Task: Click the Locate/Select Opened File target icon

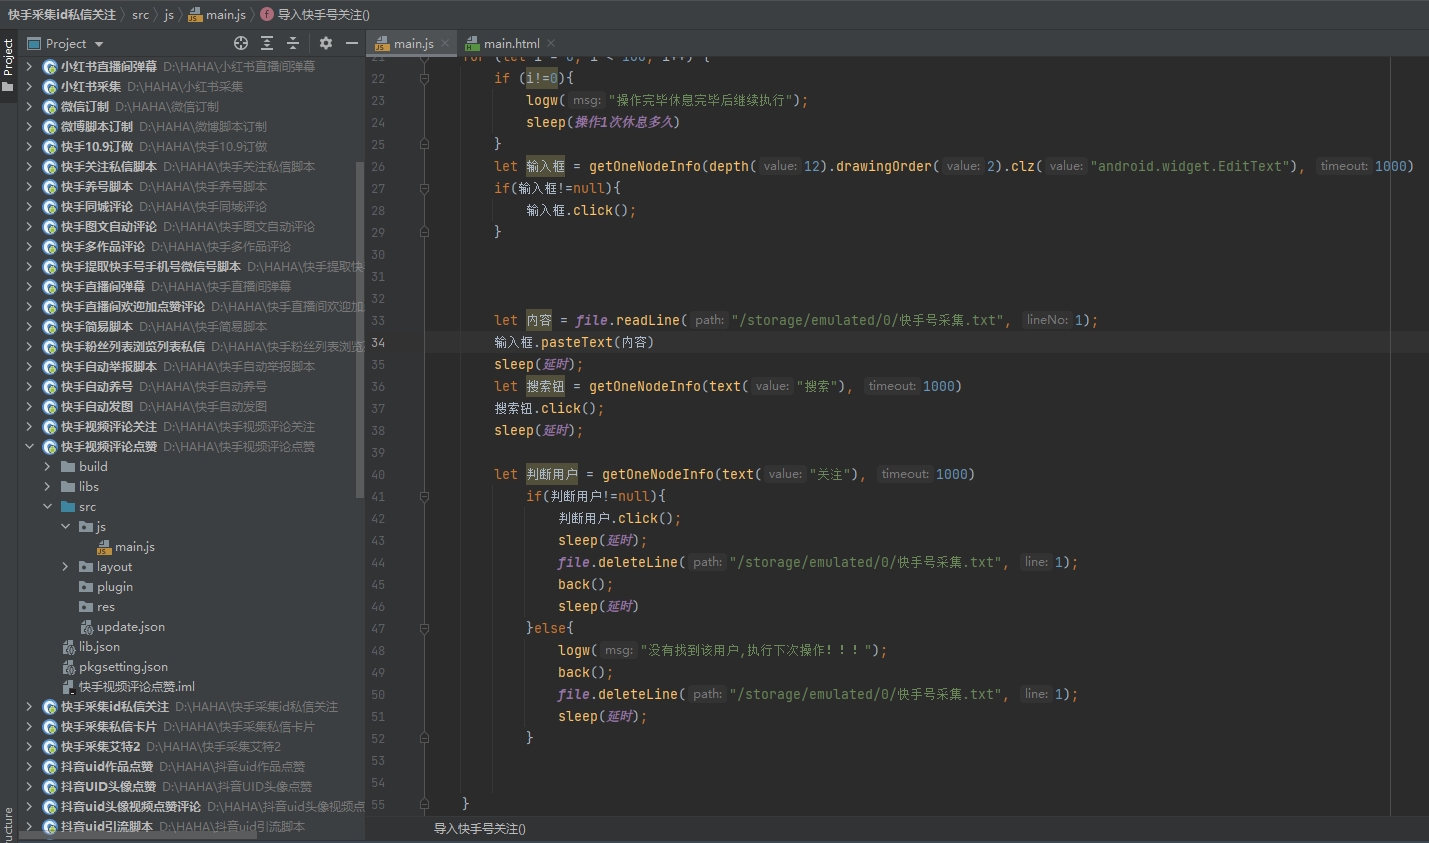Action: pyautogui.click(x=241, y=43)
